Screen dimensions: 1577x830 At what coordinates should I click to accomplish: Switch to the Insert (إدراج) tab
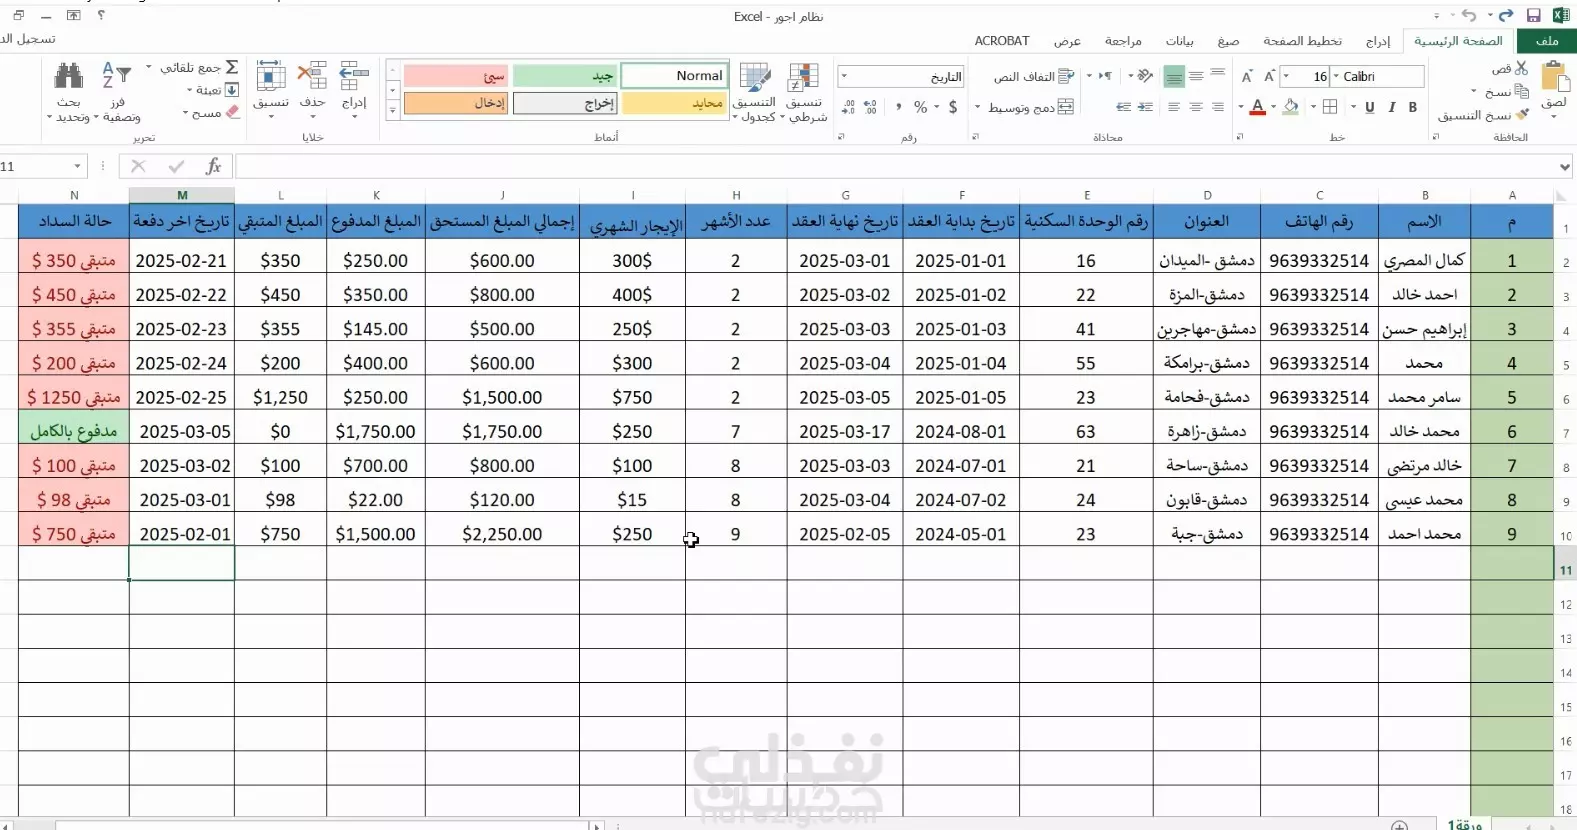1378,41
